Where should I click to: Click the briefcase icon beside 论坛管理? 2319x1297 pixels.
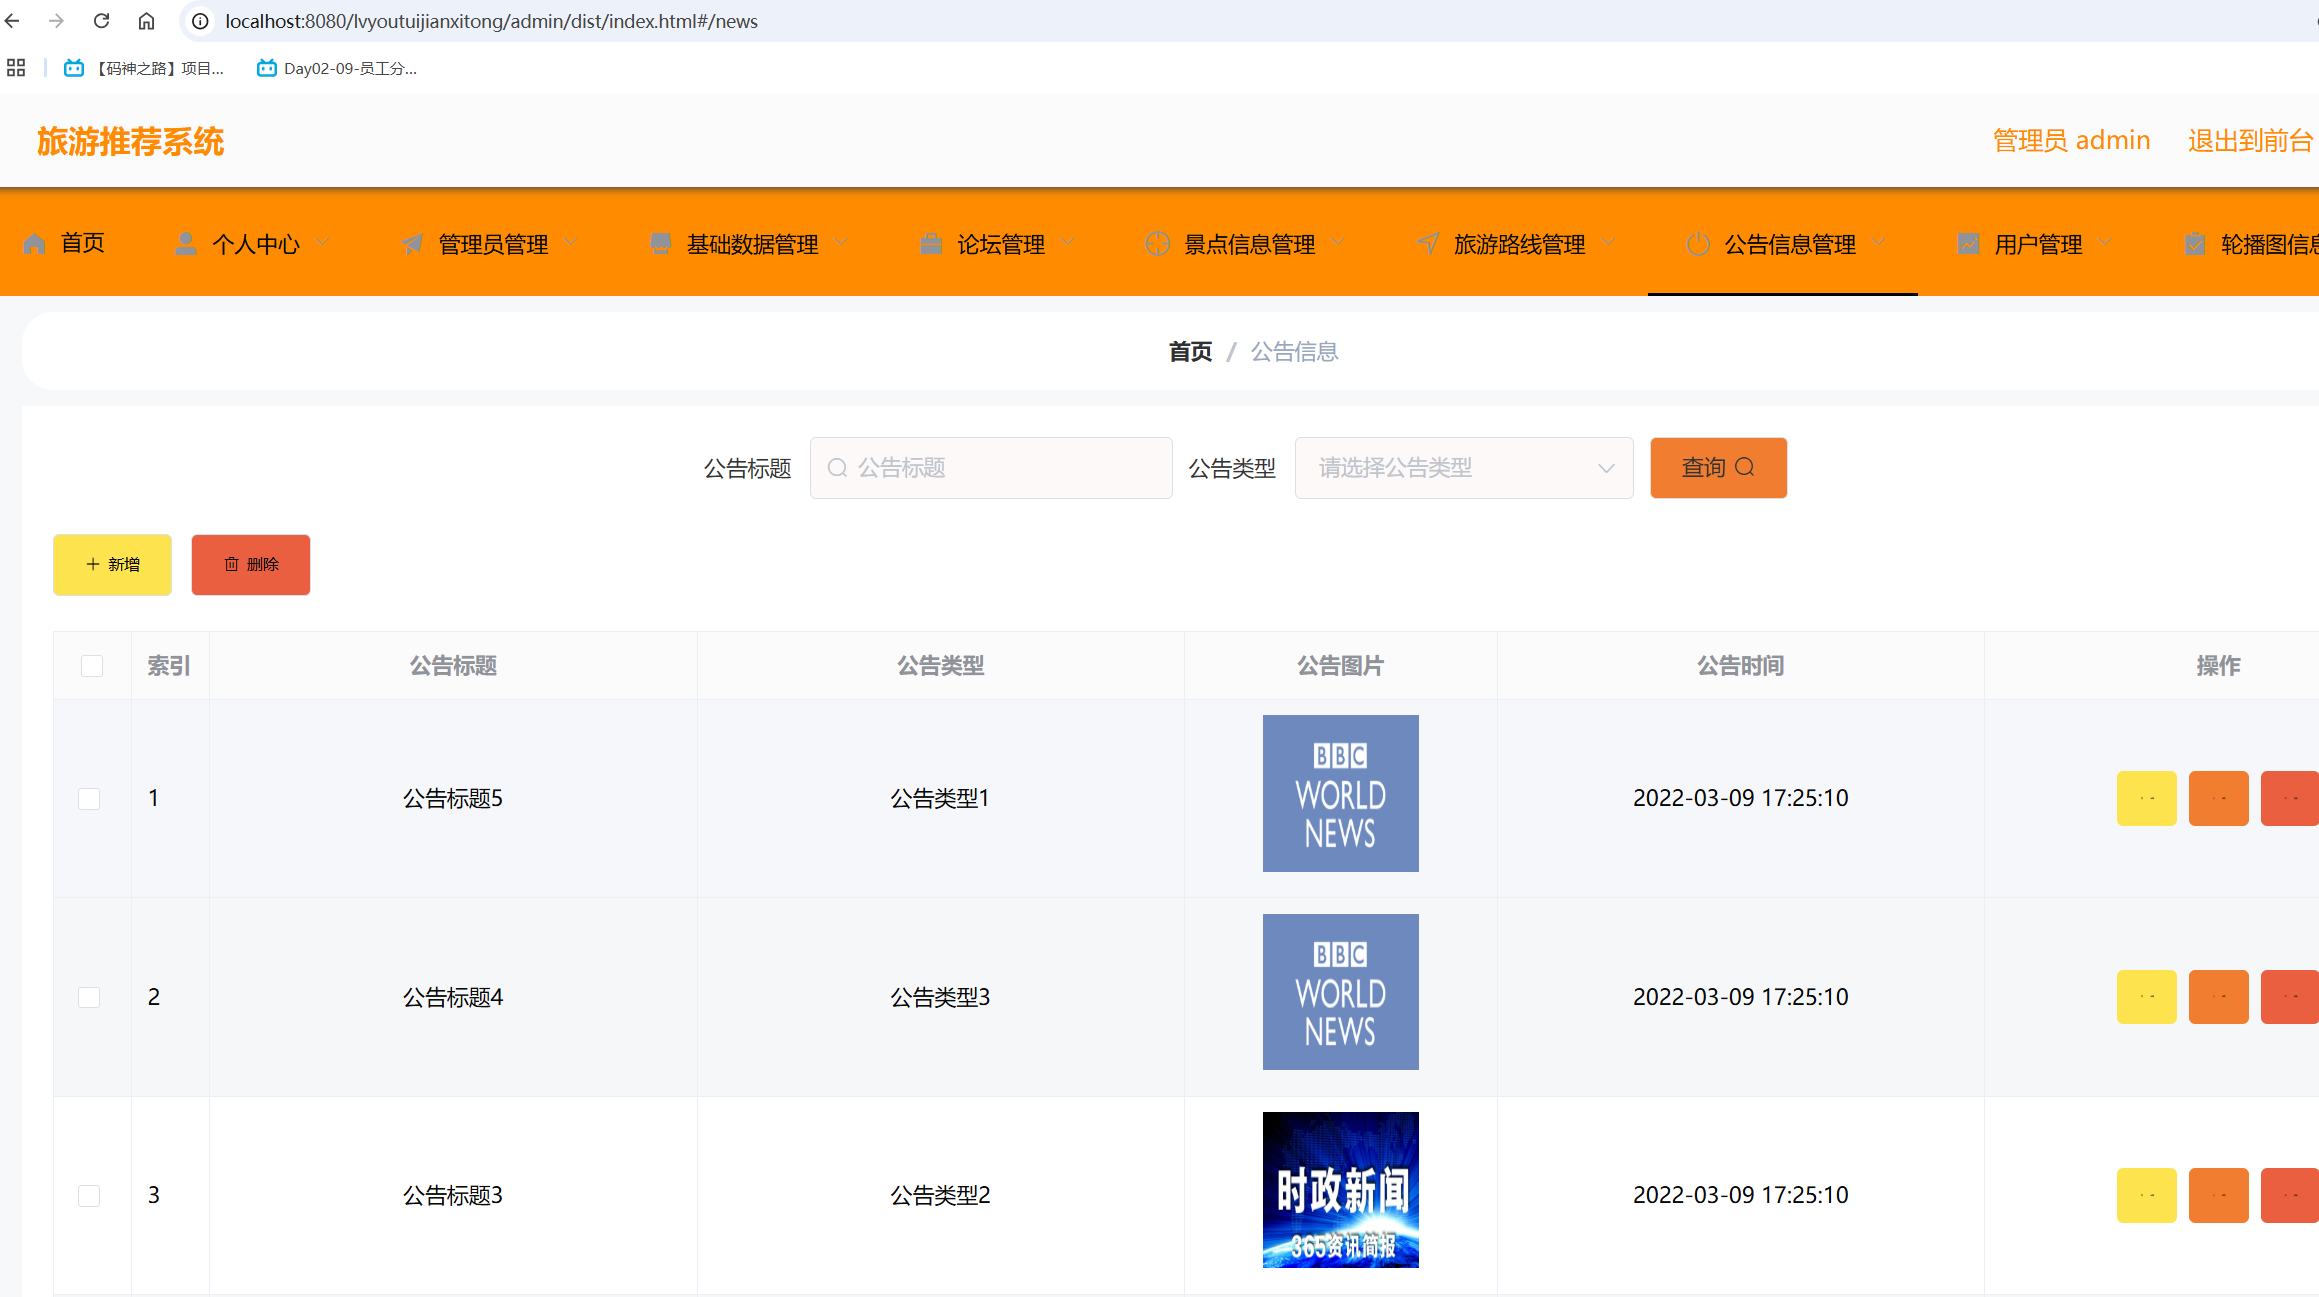(x=930, y=244)
